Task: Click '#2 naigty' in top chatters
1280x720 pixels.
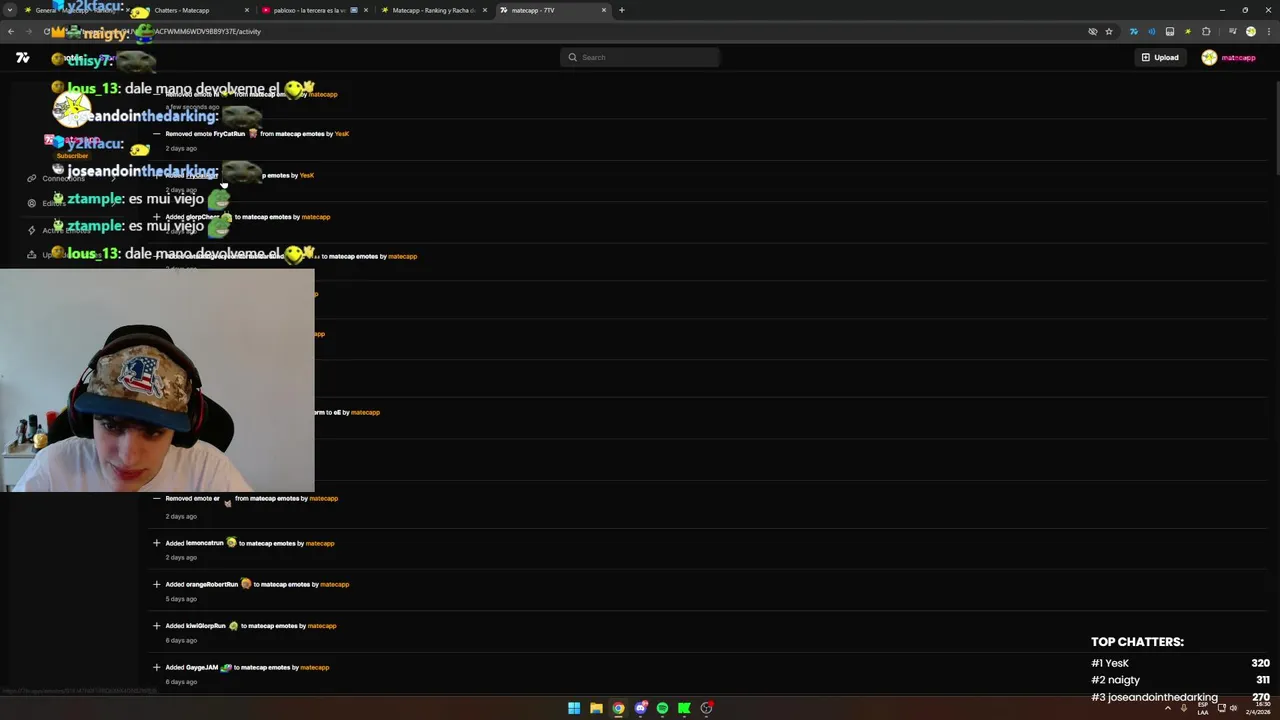Action: point(1116,680)
